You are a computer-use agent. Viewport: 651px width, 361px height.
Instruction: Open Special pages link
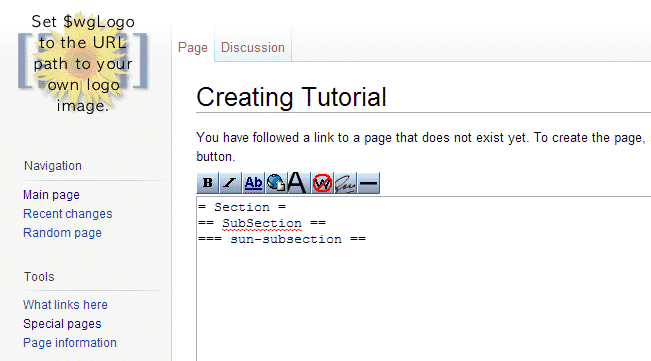click(x=62, y=324)
